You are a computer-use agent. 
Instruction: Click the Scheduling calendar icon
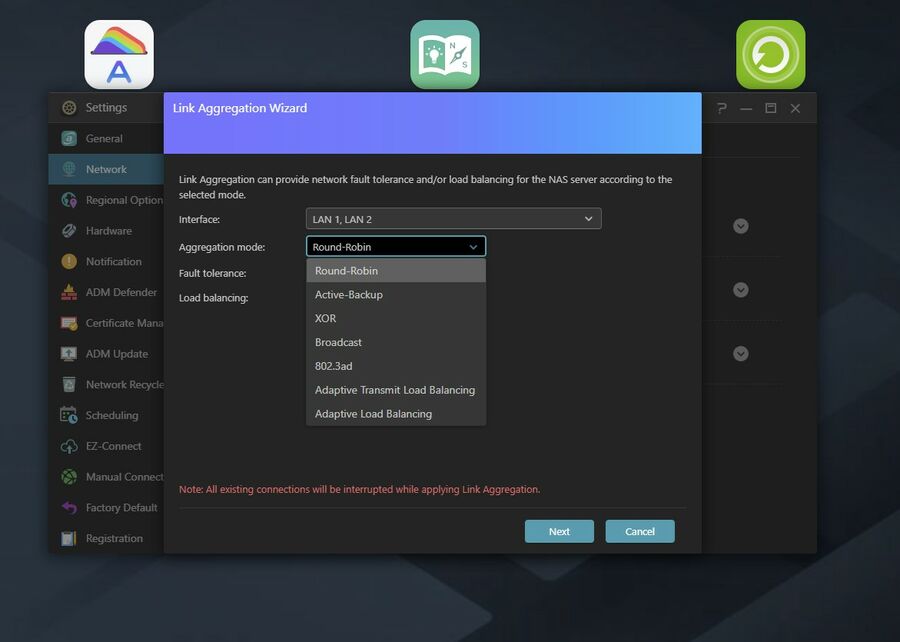click(69, 416)
